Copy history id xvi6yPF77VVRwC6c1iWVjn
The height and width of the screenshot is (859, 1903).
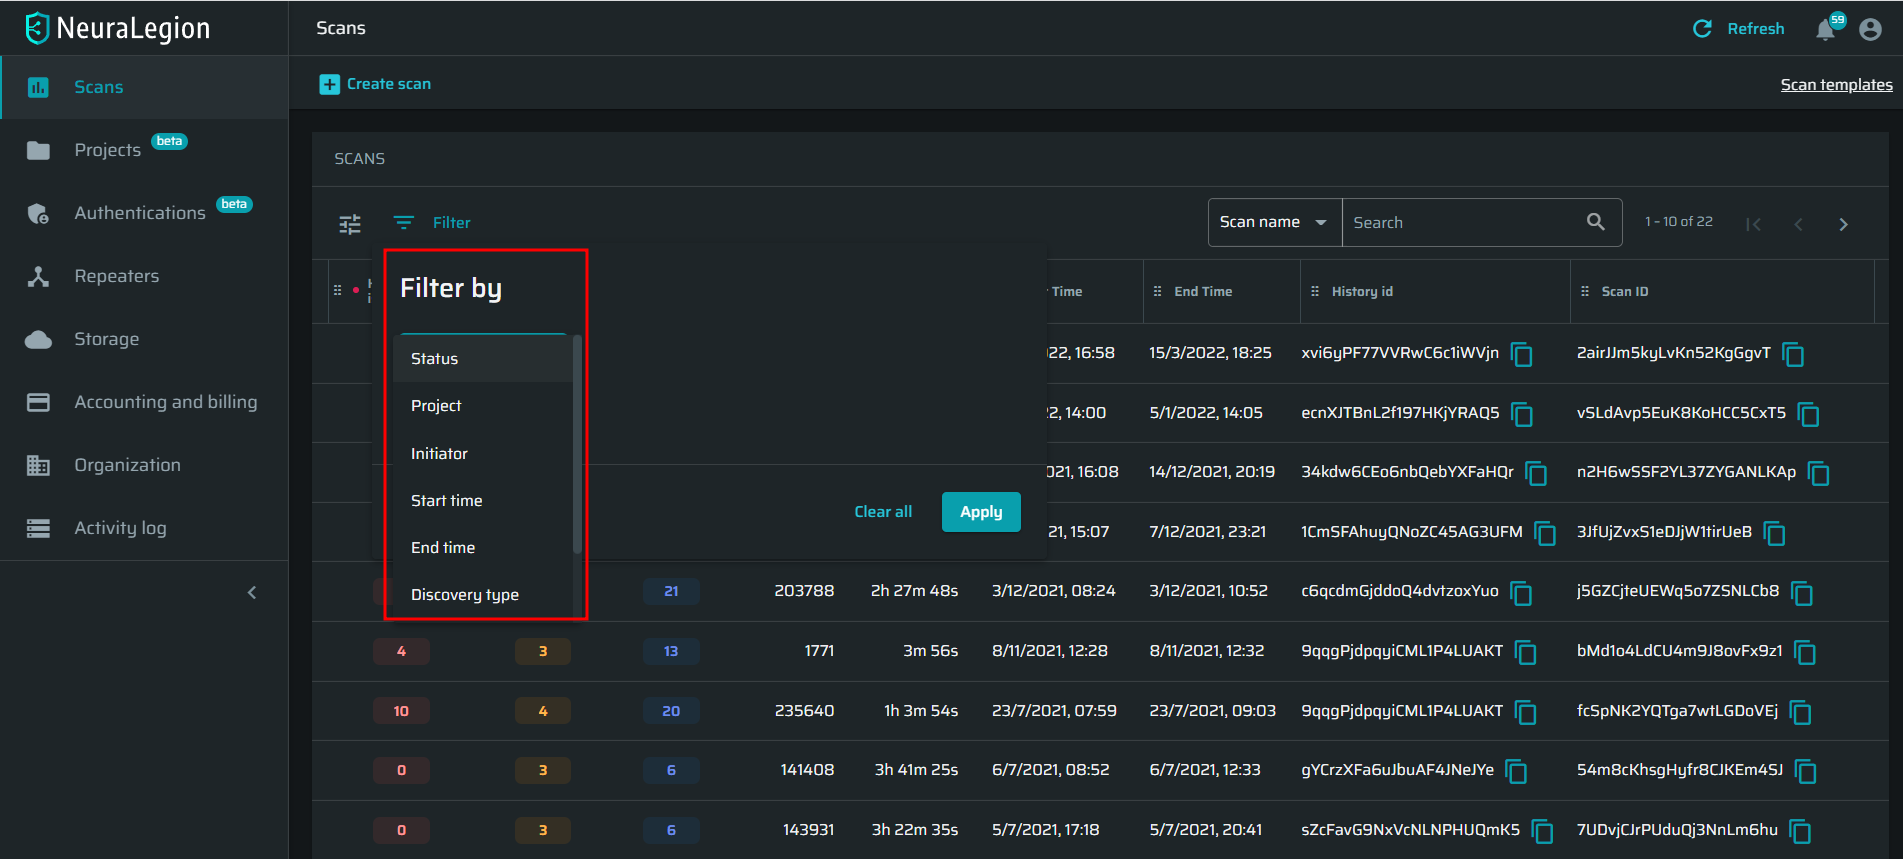(x=1522, y=354)
